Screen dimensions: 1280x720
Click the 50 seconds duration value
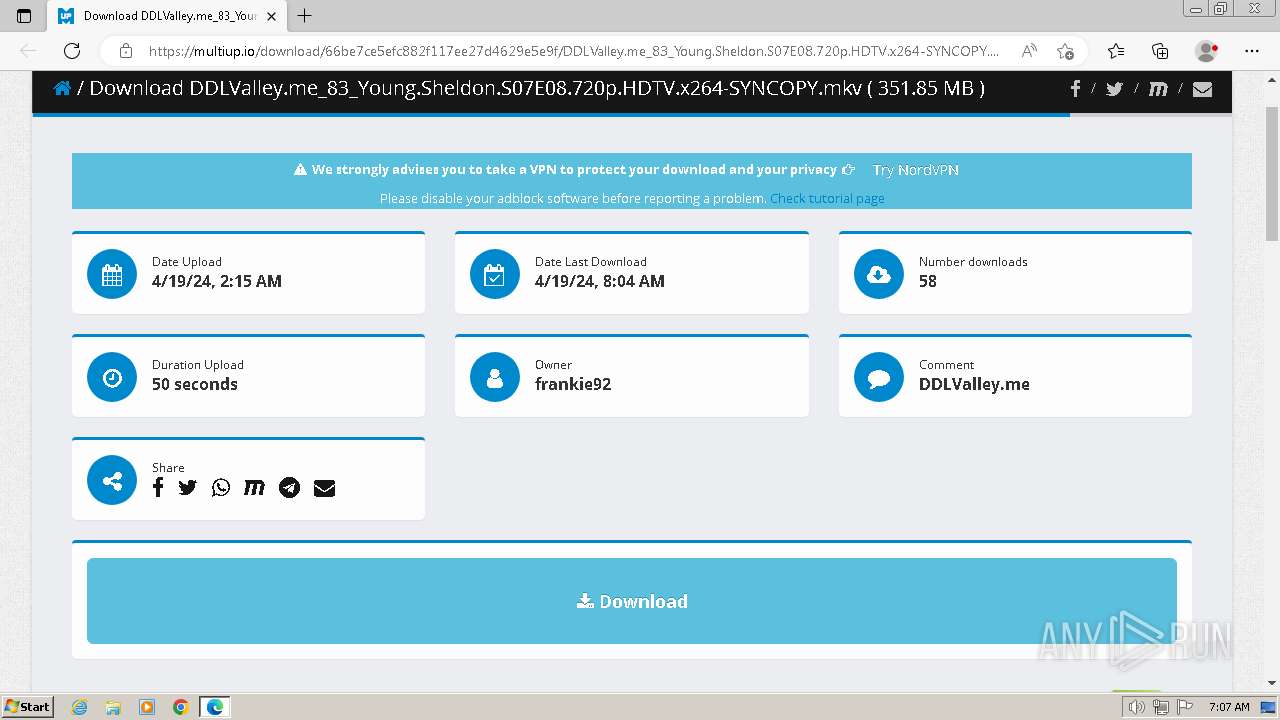[x=195, y=384]
